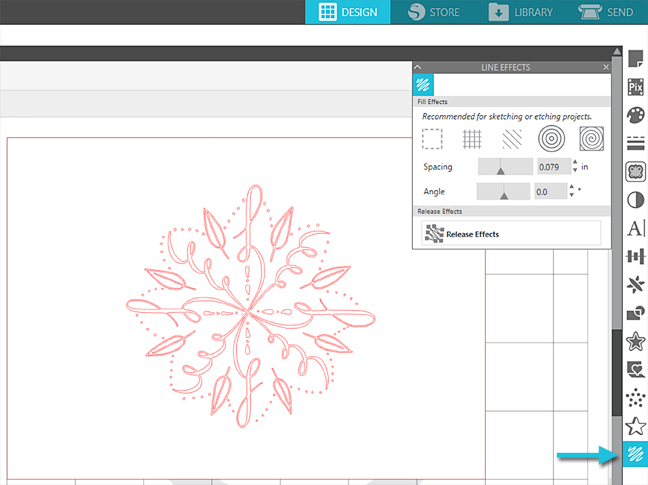Open the Modify panel icon
Screen dimensions: 648x485
pos(636,313)
